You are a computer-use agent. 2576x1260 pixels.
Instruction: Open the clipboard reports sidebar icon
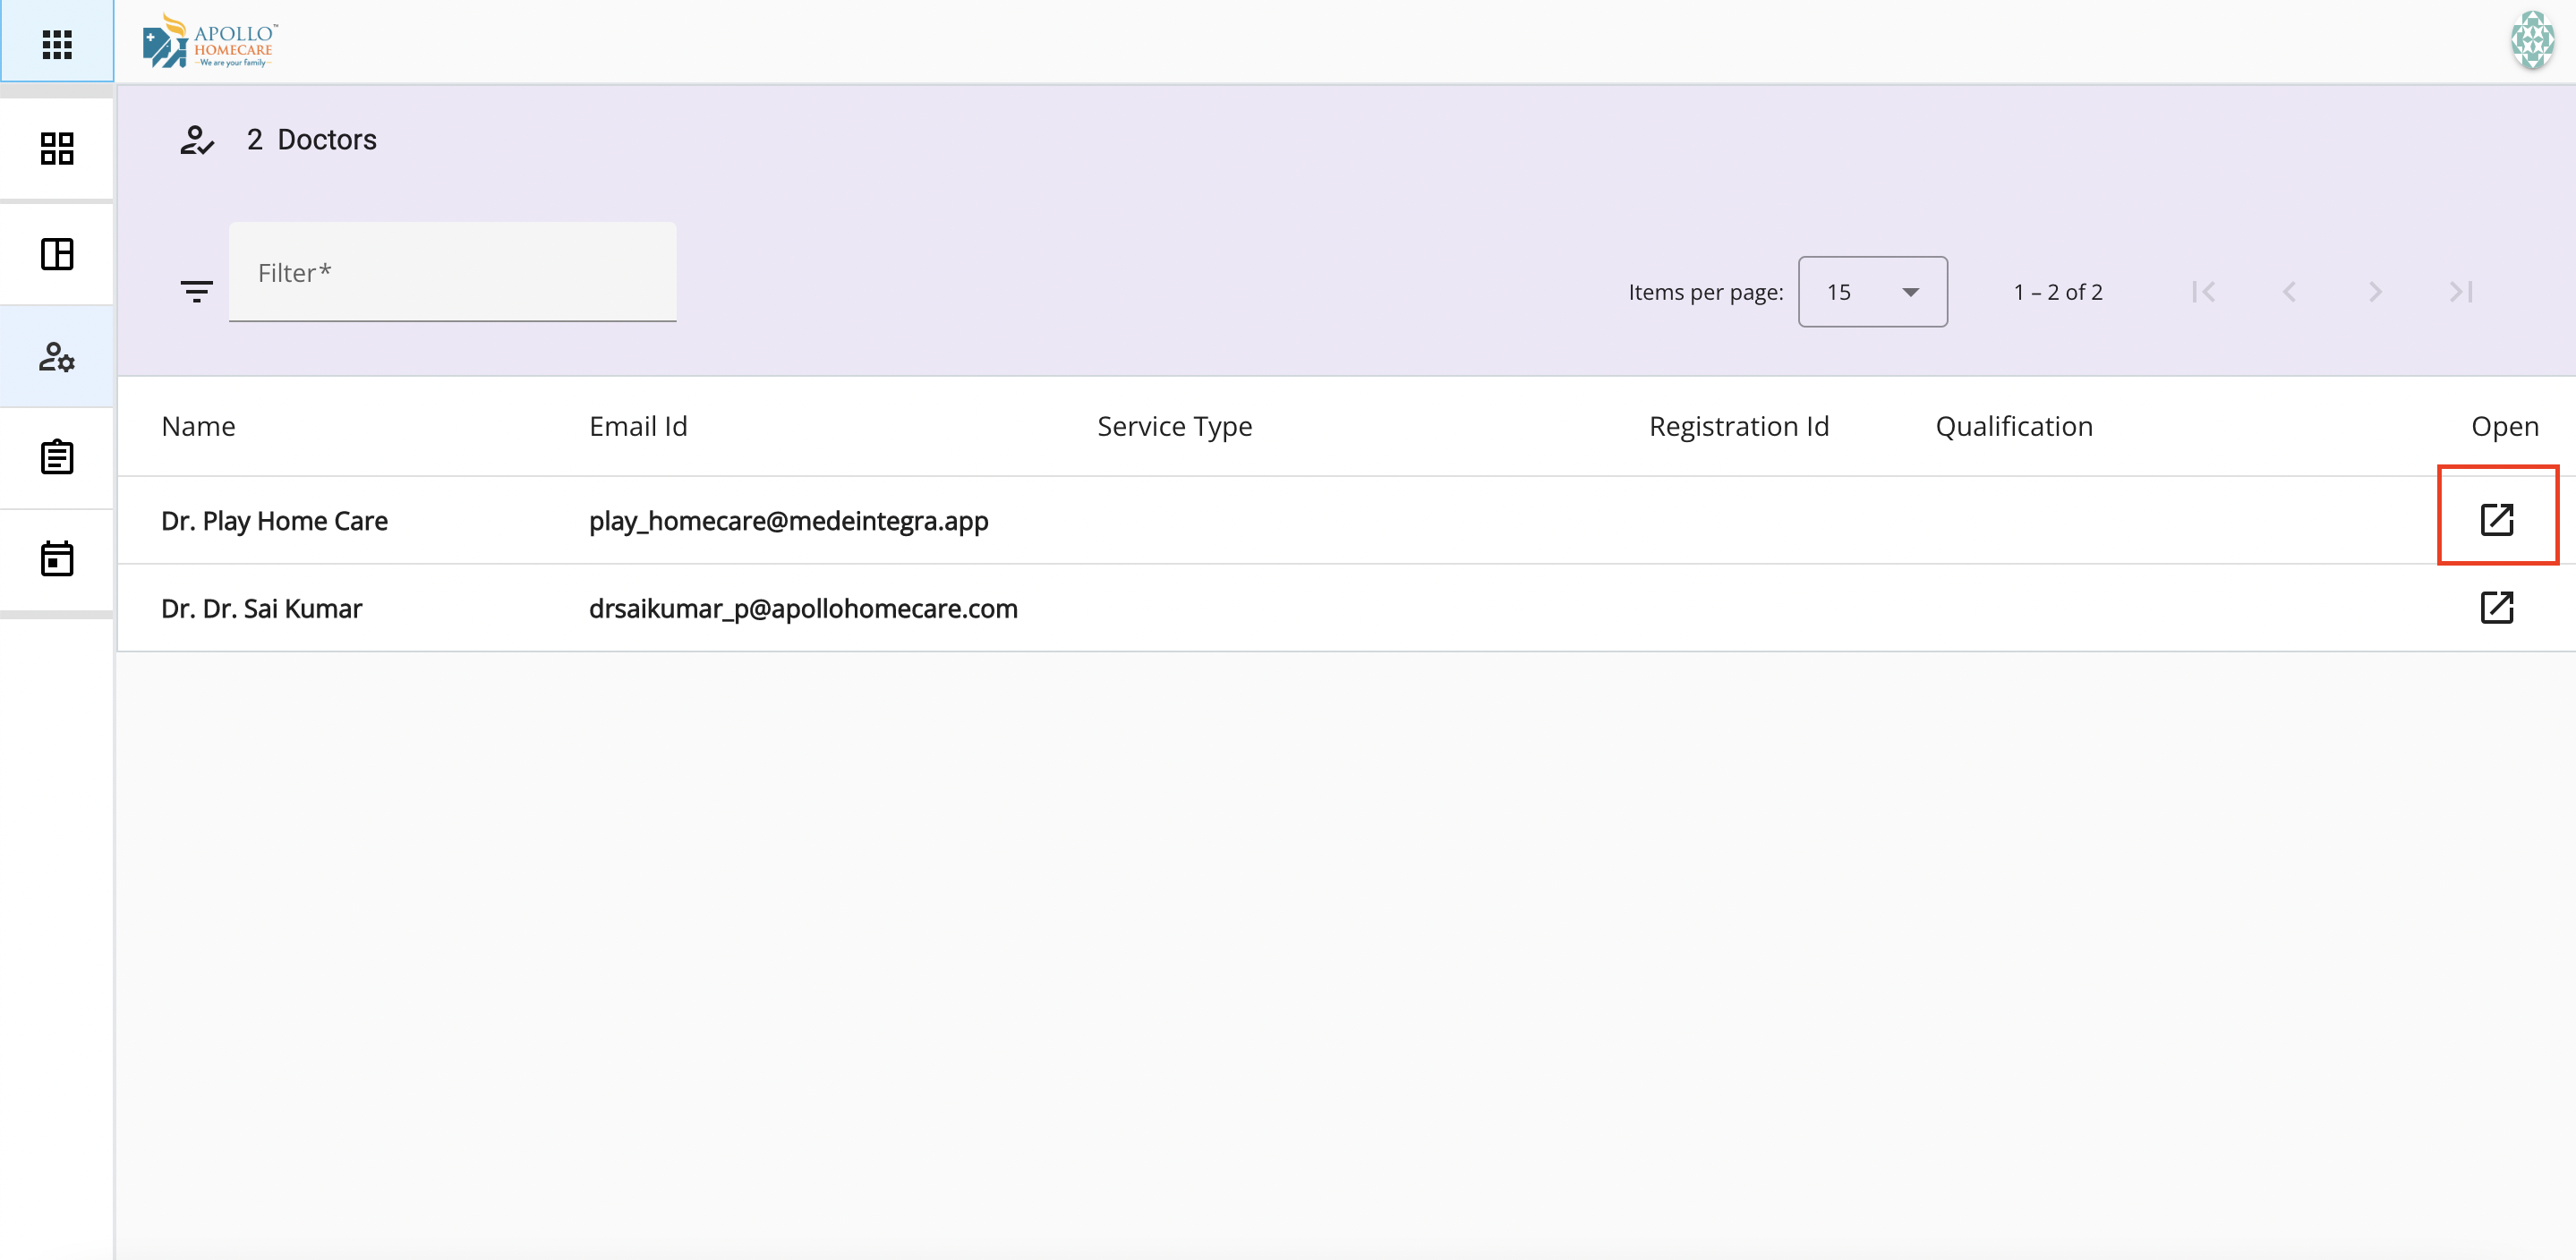57,457
